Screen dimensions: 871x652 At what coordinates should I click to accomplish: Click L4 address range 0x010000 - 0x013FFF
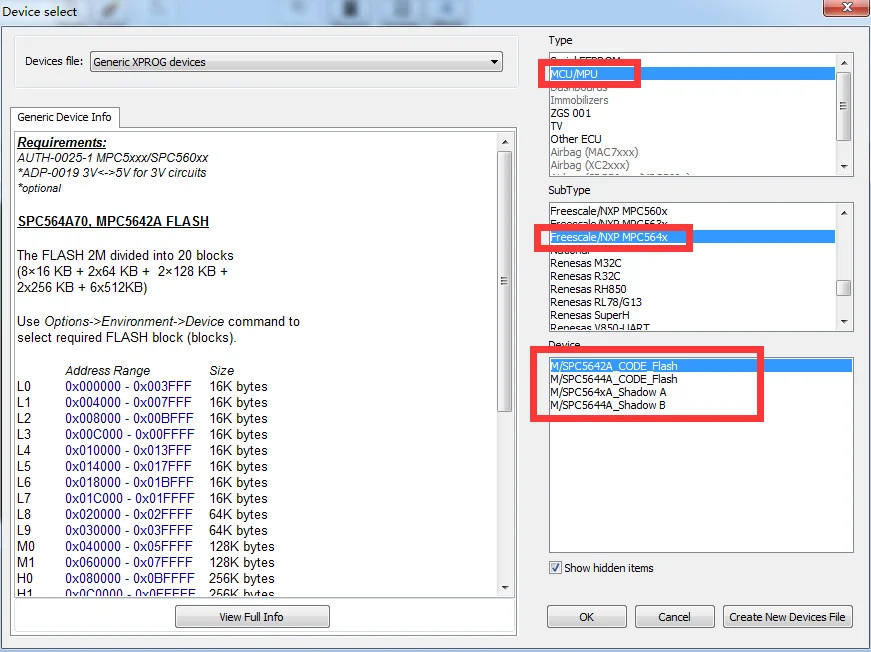pos(128,451)
